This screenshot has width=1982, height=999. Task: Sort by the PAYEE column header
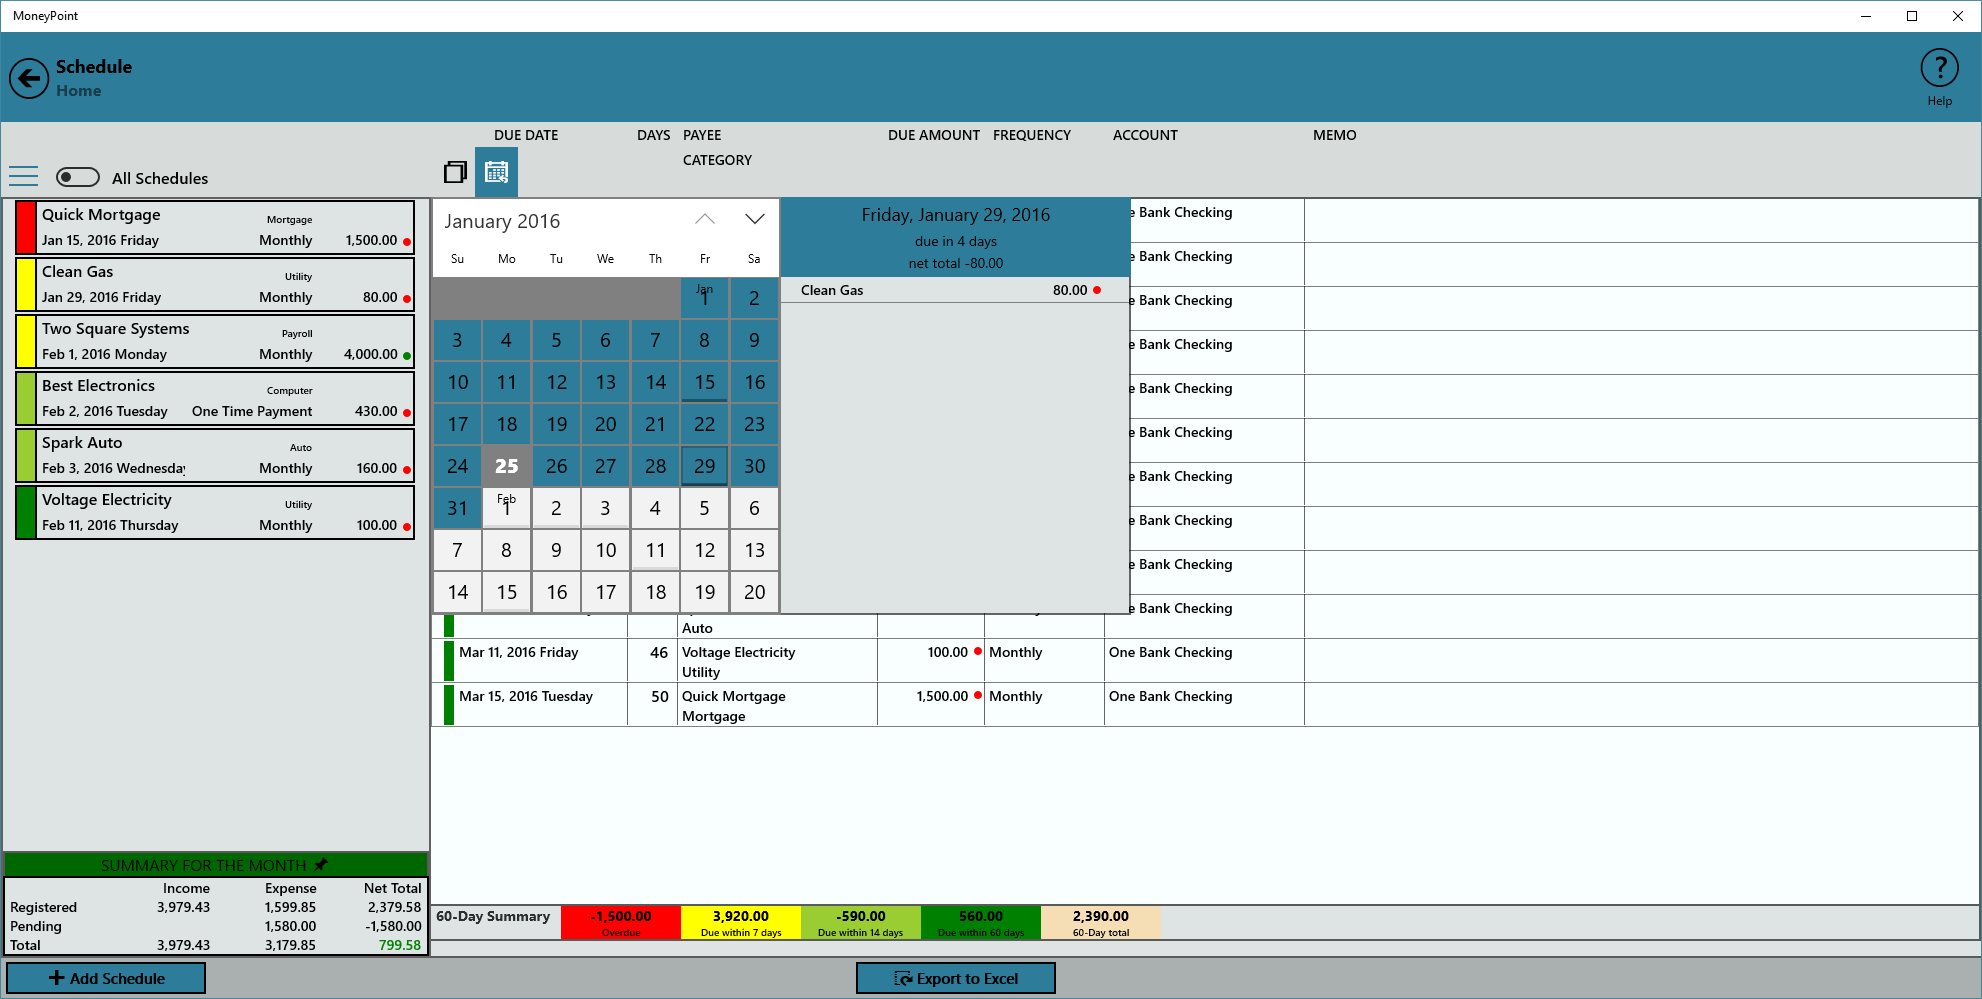pyautogui.click(x=702, y=135)
